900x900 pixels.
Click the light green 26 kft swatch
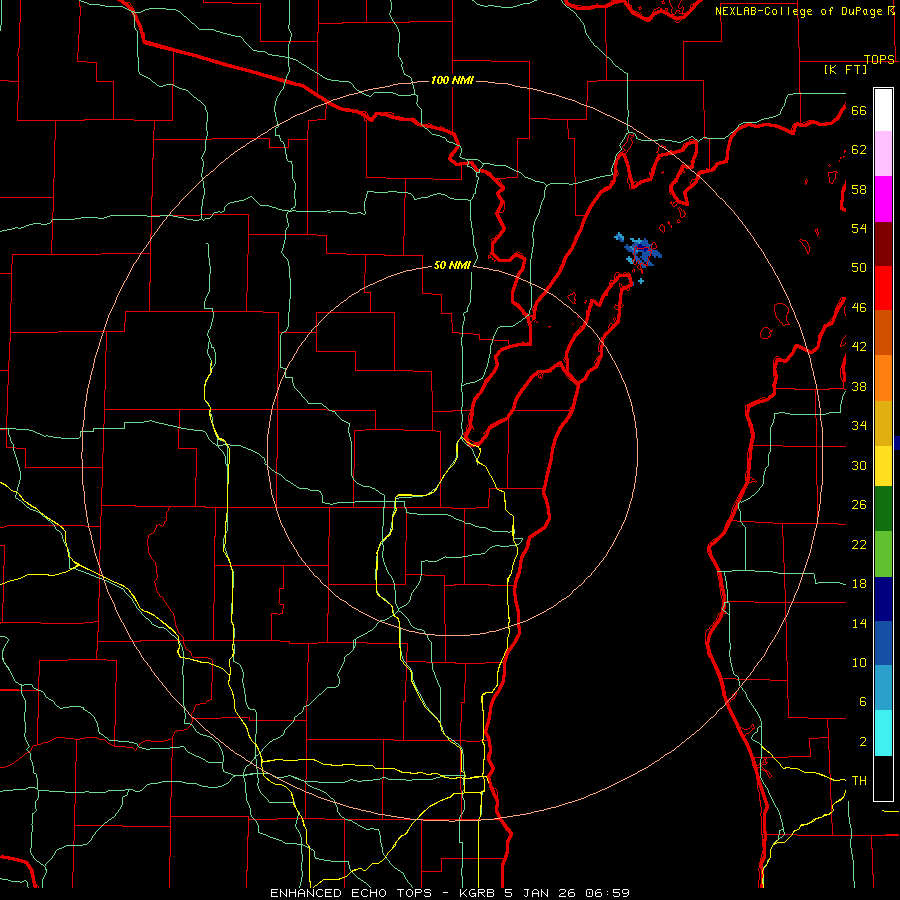(x=883, y=554)
